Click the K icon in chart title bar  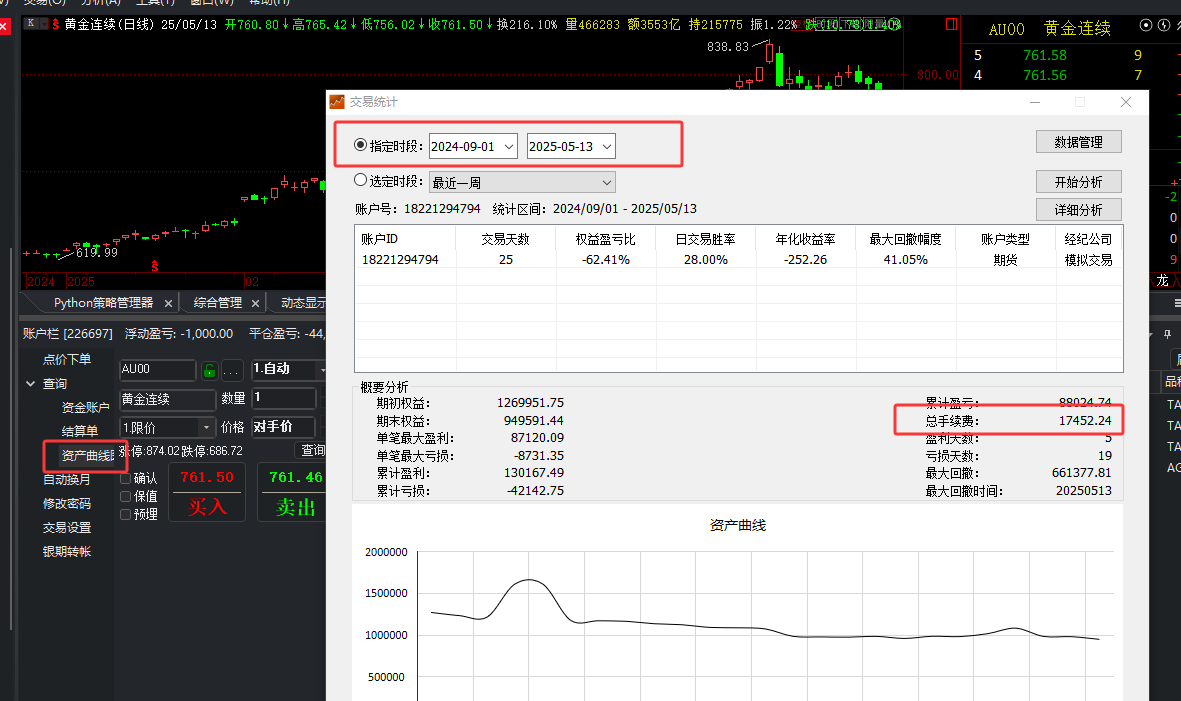coord(30,23)
